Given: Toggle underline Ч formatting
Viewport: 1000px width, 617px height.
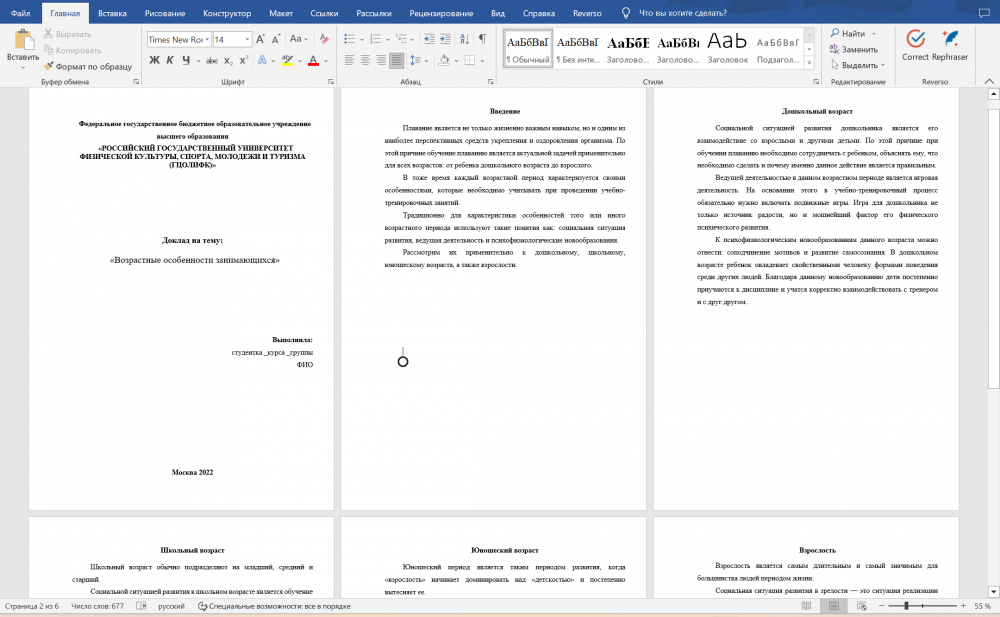Looking at the screenshot, I should [186, 60].
